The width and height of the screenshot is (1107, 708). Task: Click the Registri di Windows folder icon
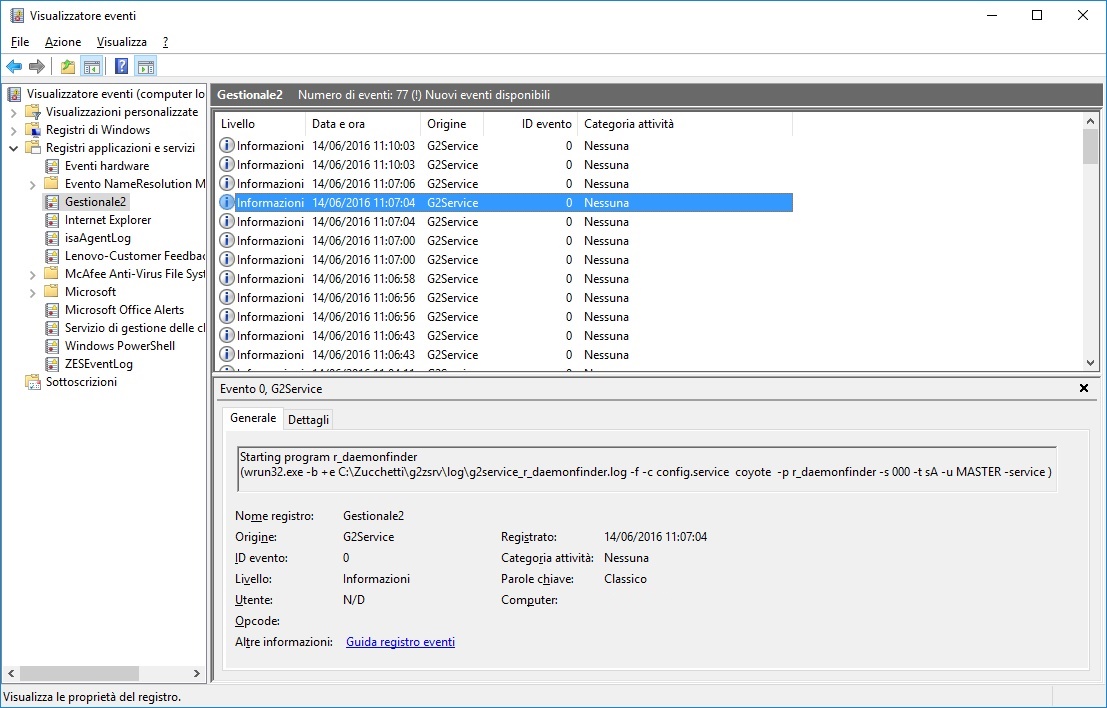33,130
